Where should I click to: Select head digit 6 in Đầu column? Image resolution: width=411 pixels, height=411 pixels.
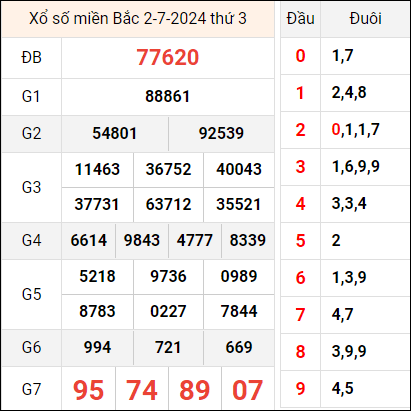point(300,278)
